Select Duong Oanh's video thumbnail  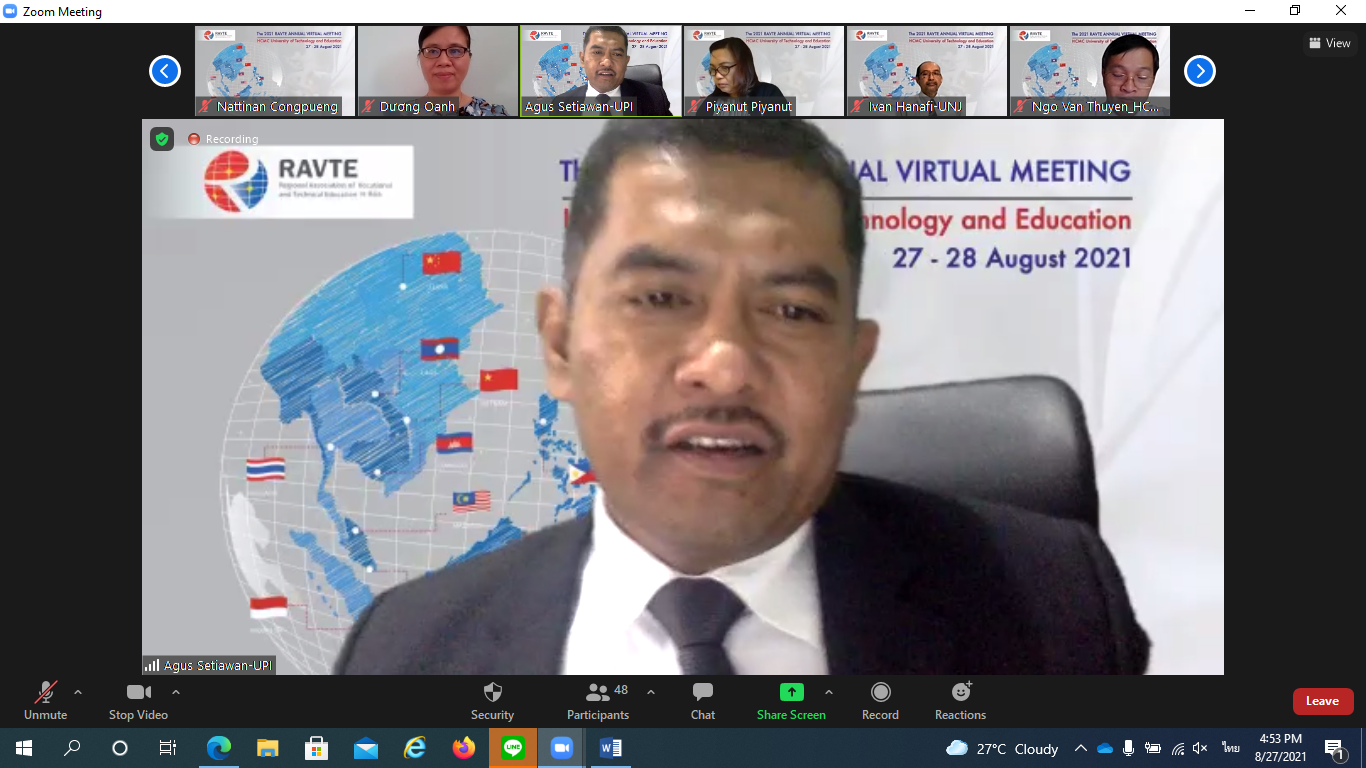(438, 71)
